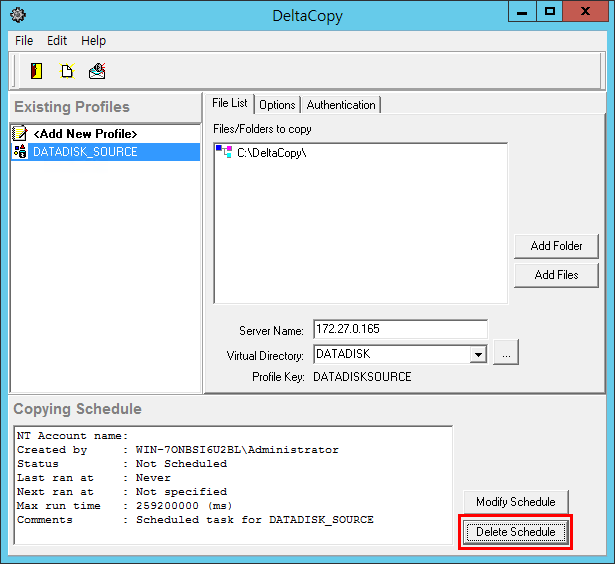Click the exit door icon in toolbar
Viewport: 615px width, 564px height.
click(x=37, y=71)
